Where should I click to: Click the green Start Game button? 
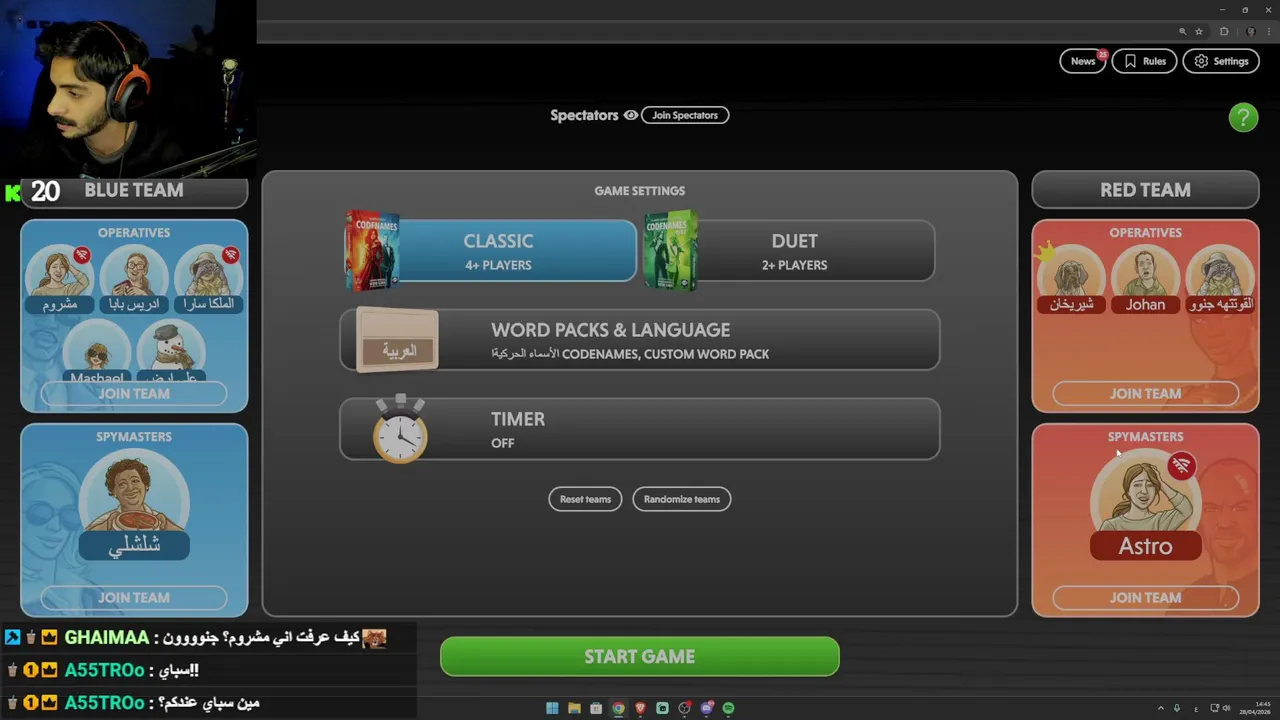[x=639, y=657]
